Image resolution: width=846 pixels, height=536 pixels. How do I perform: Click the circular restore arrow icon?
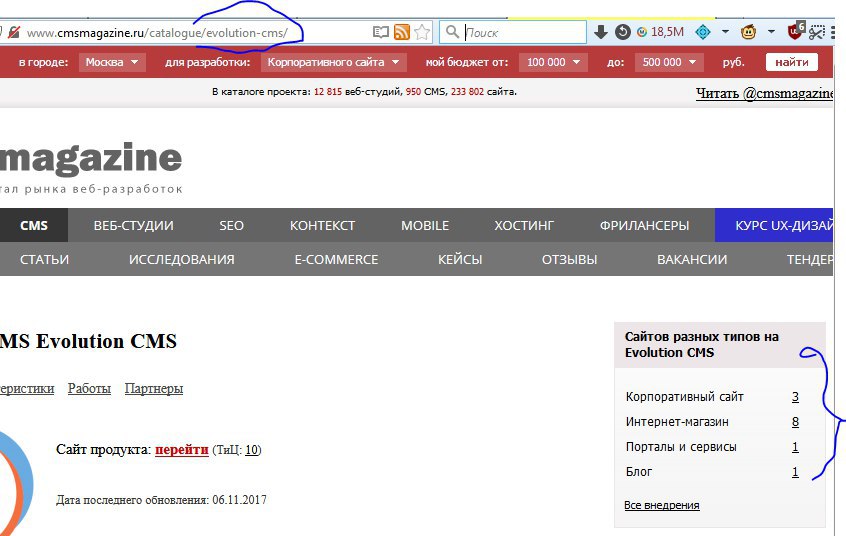(x=623, y=32)
